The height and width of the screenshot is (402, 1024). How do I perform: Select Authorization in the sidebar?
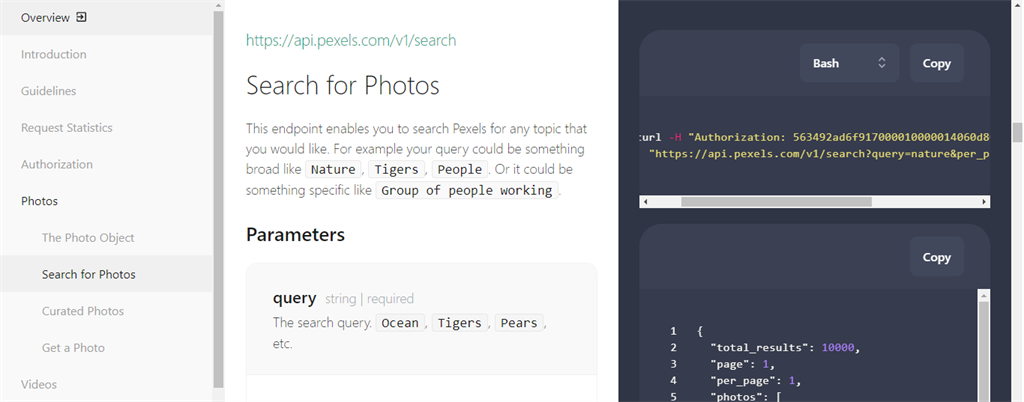click(57, 164)
